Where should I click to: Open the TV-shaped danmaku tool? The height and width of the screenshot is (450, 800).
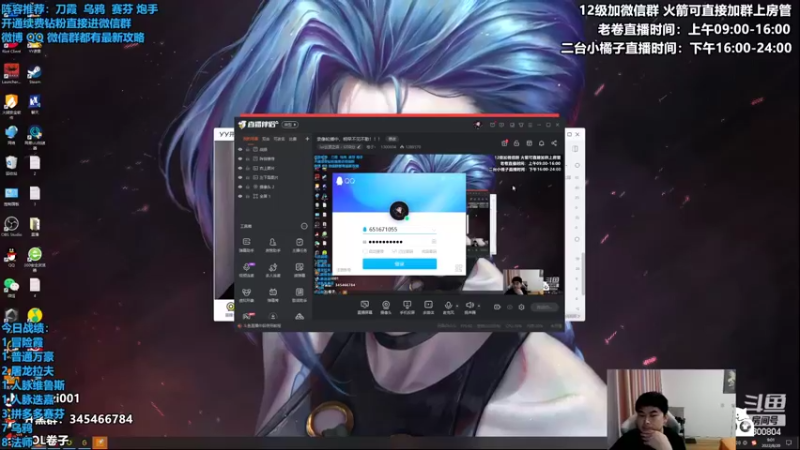273,294
